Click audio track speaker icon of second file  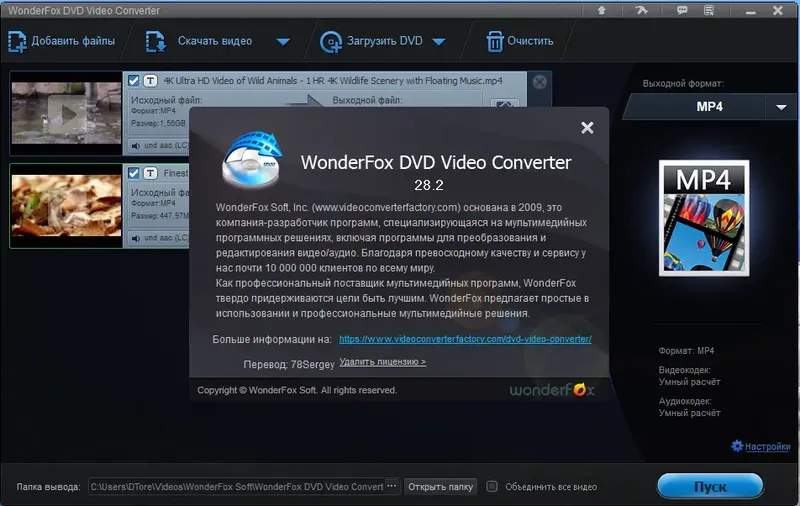click(x=136, y=238)
